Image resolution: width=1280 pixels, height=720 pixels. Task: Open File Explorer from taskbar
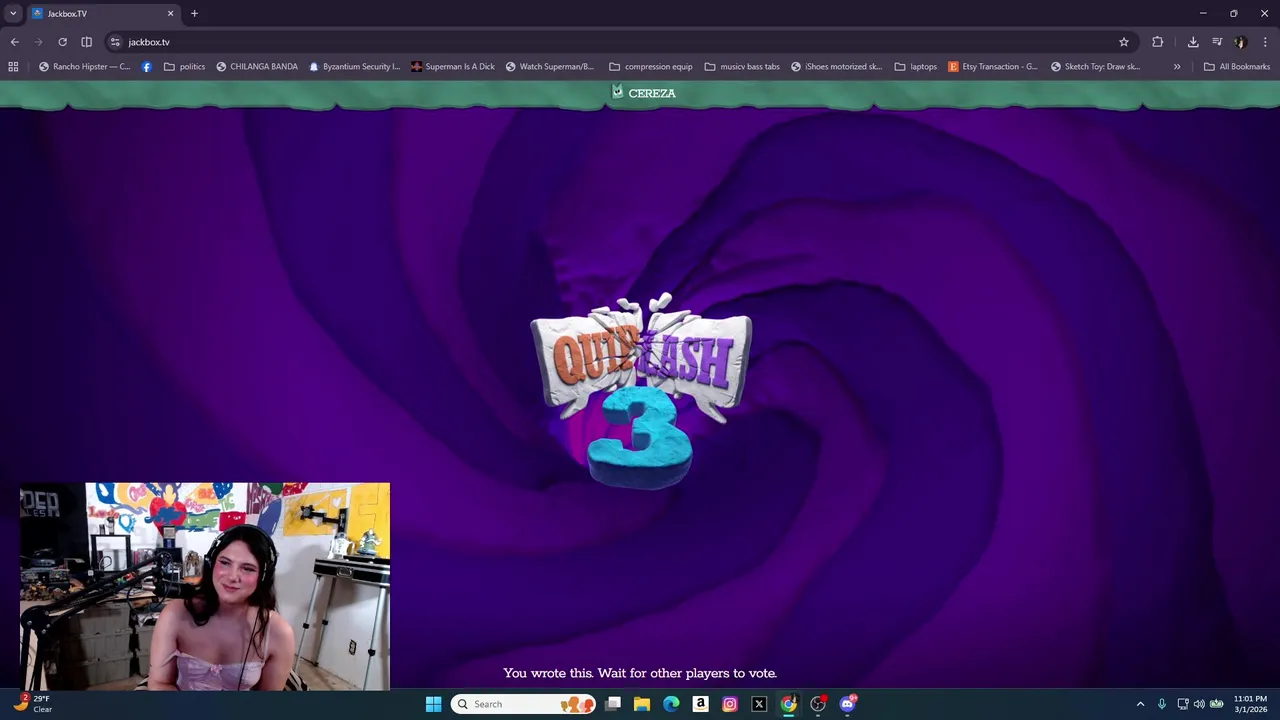pos(642,704)
